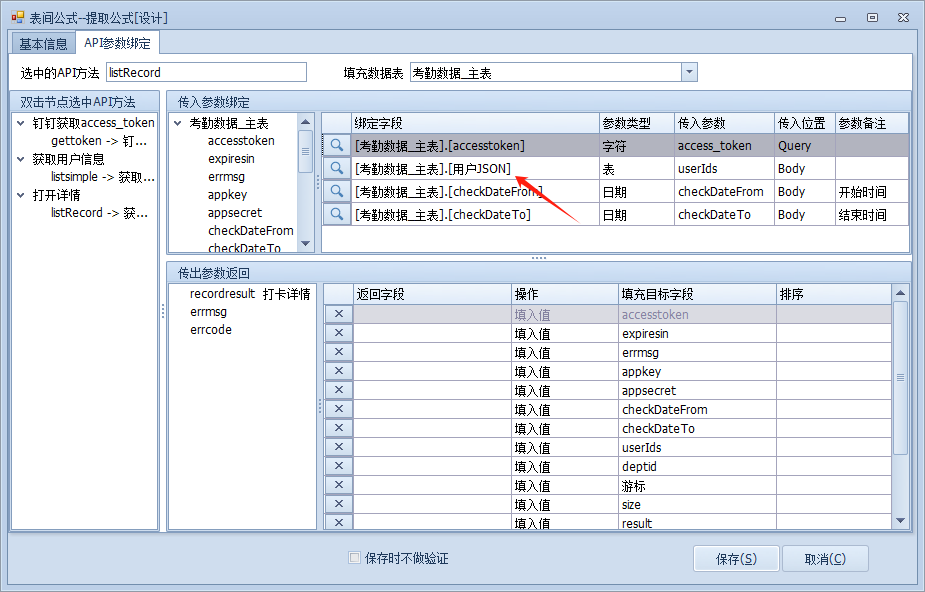This screenshot has width=925, height=592.
Task: Click magnifier icon for accesstoken binding row
Action: [337, 146]
